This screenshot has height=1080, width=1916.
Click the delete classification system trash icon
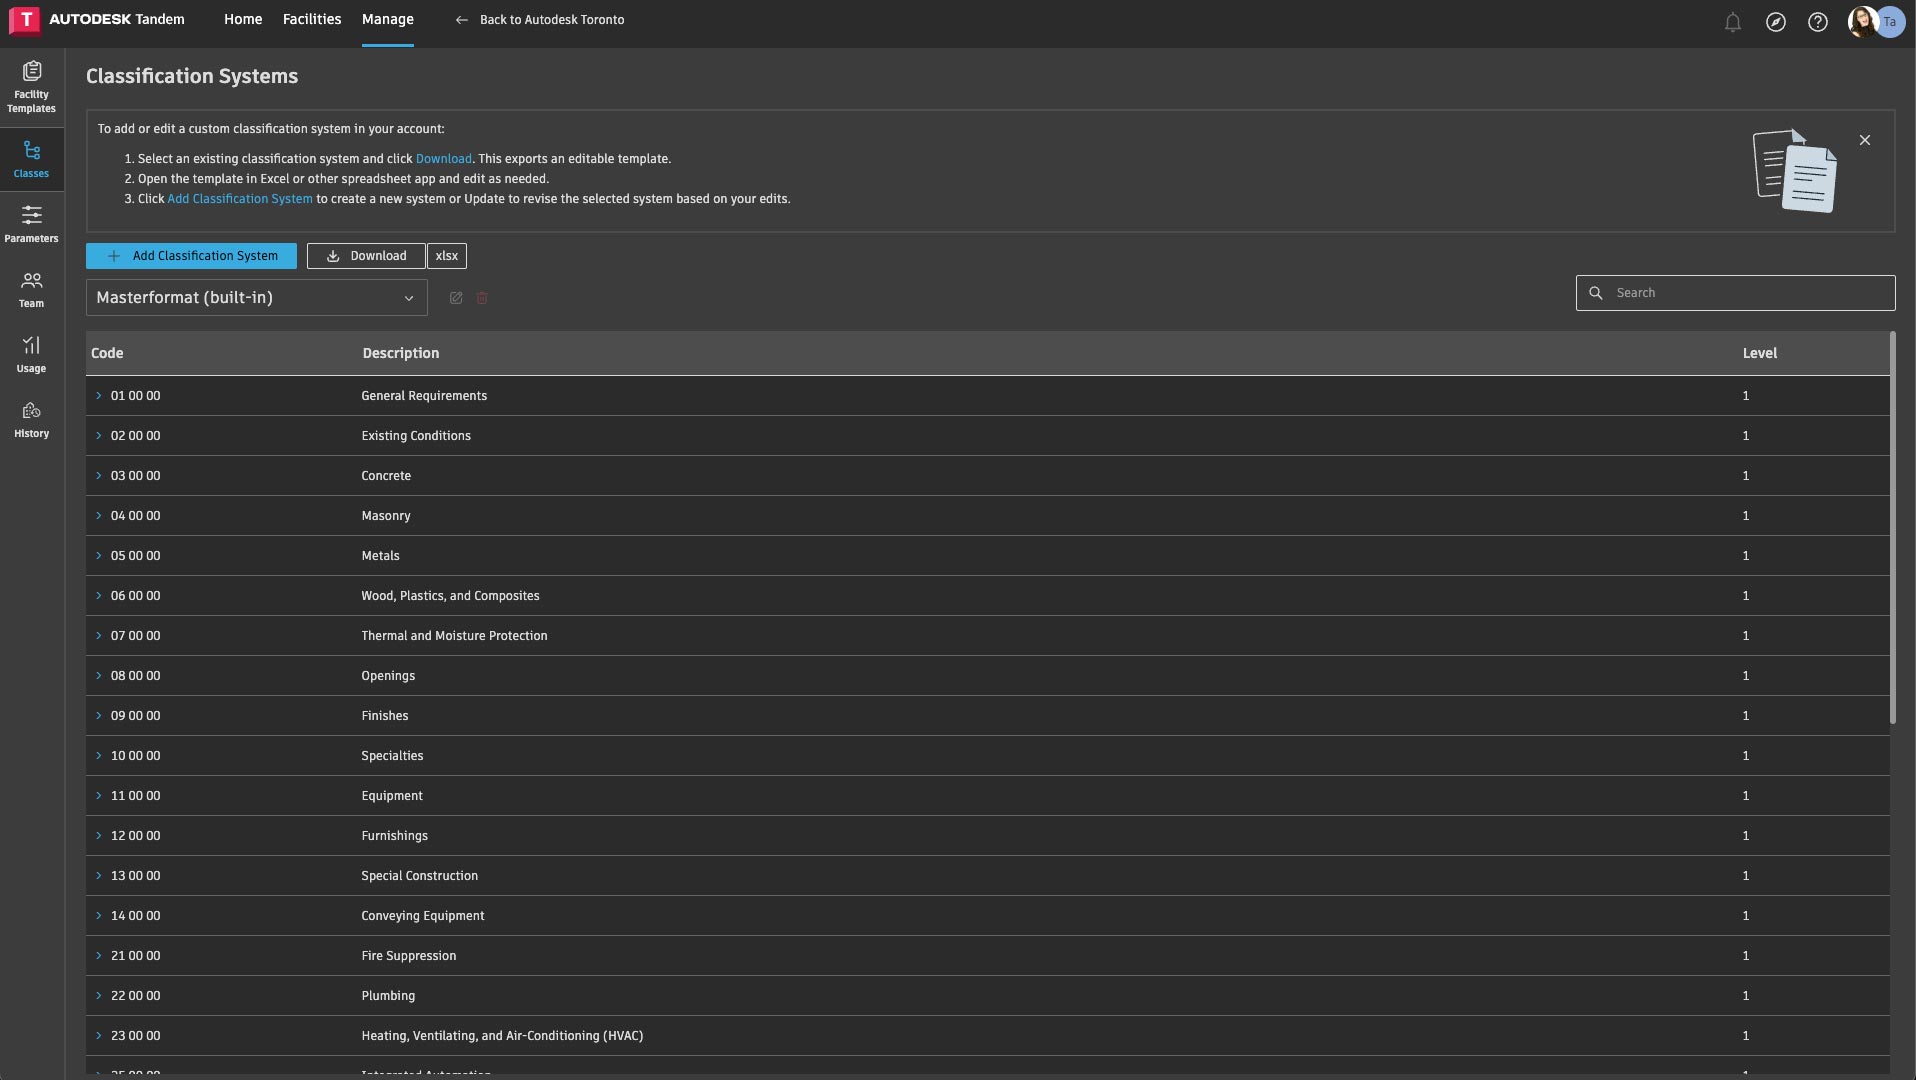point(482,298)
